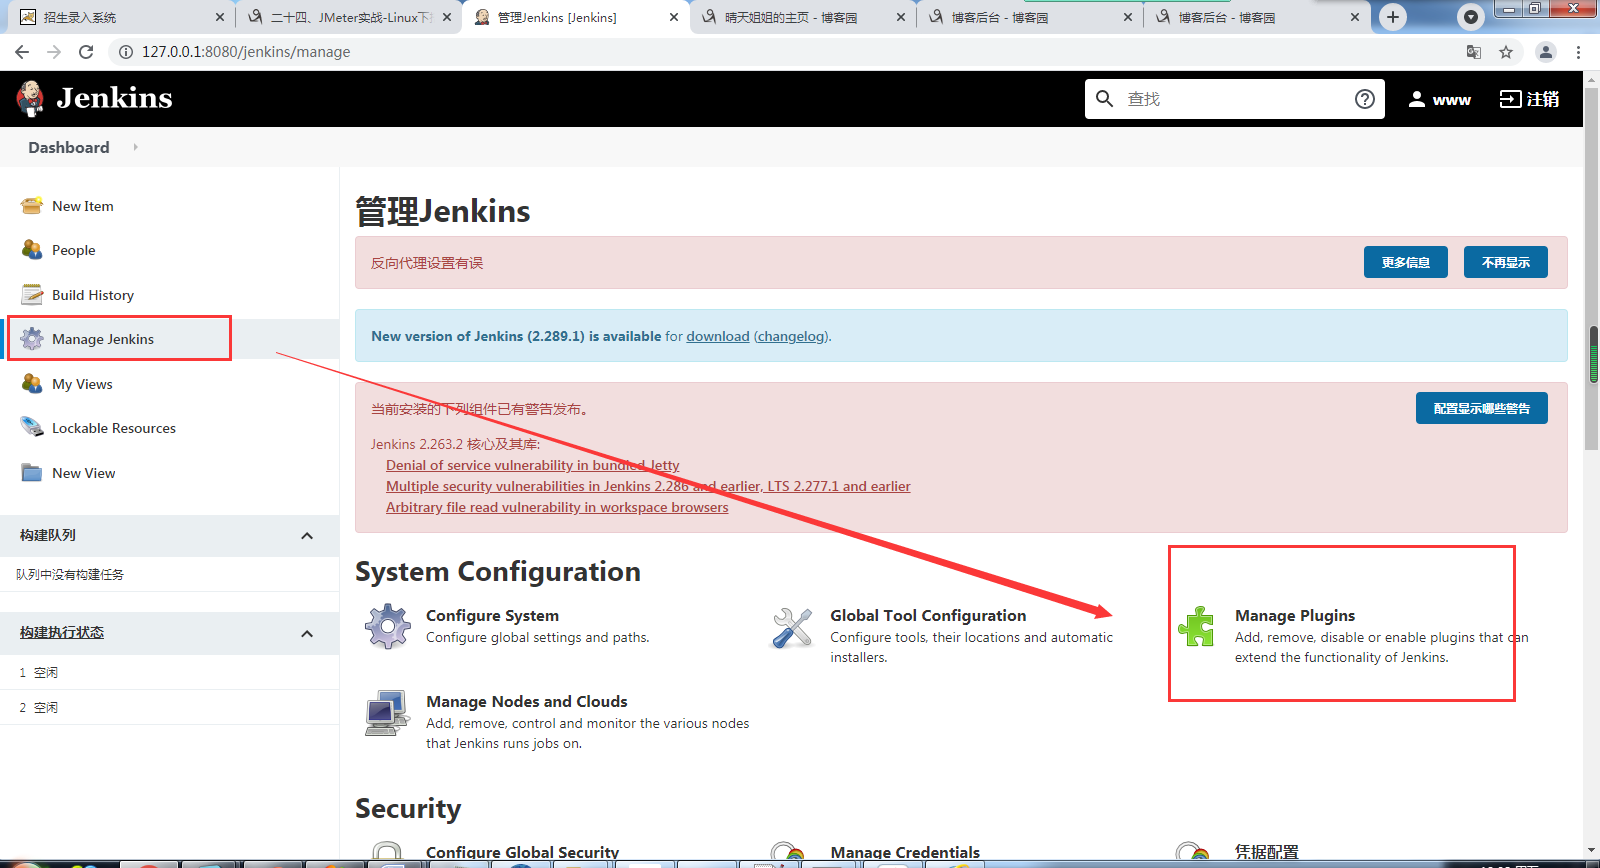Open search help question mark icon
The image size is (1600, 868).
(1364, 98)
